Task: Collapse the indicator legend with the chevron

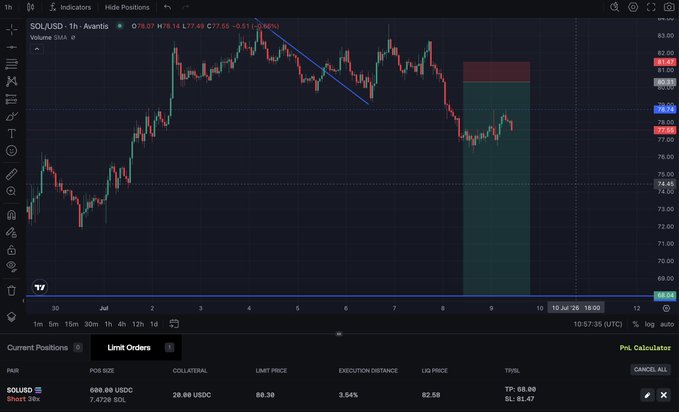Action: (37, 49)
